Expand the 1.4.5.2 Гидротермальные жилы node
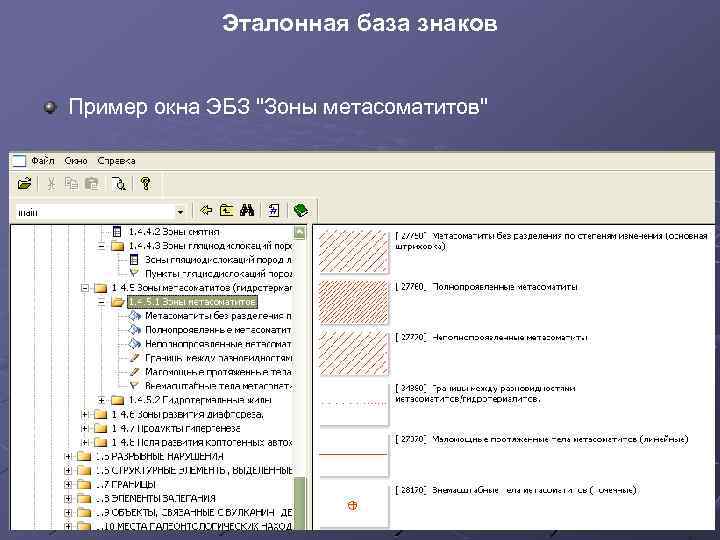Viewport: 720px width, 540px height. 101,400
